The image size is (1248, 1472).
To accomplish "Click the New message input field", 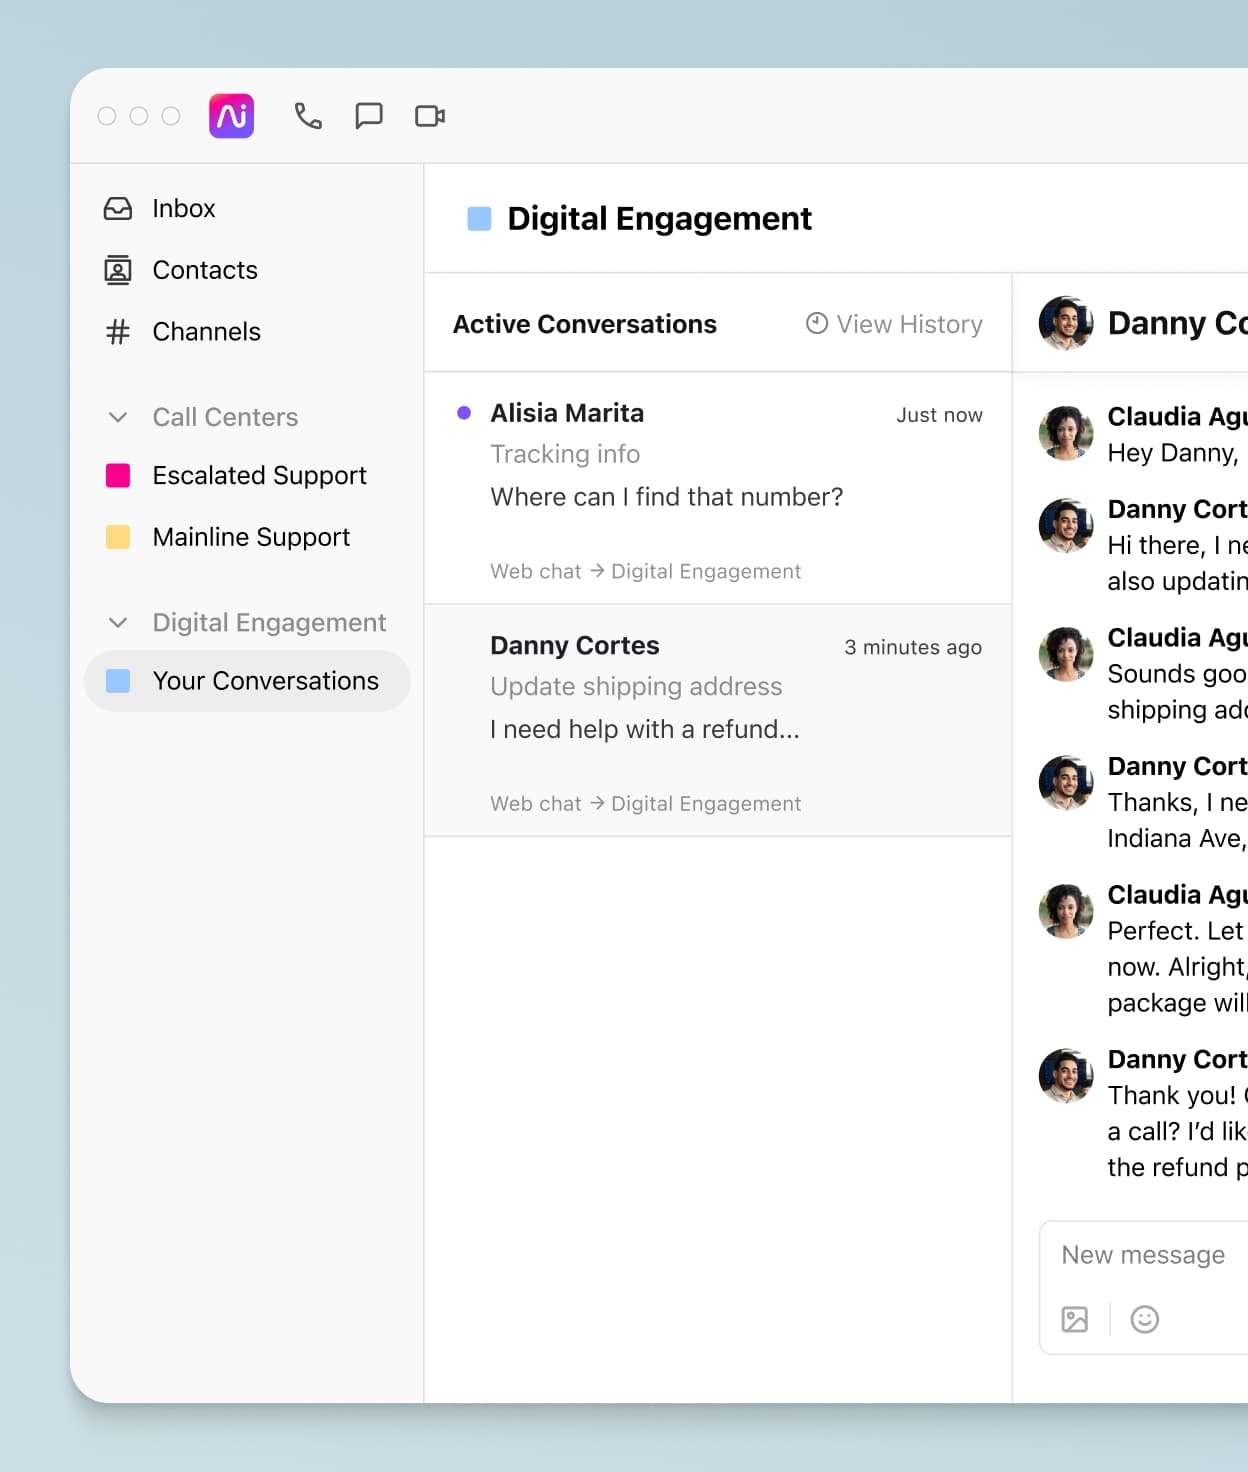I will [1144, 1255].
